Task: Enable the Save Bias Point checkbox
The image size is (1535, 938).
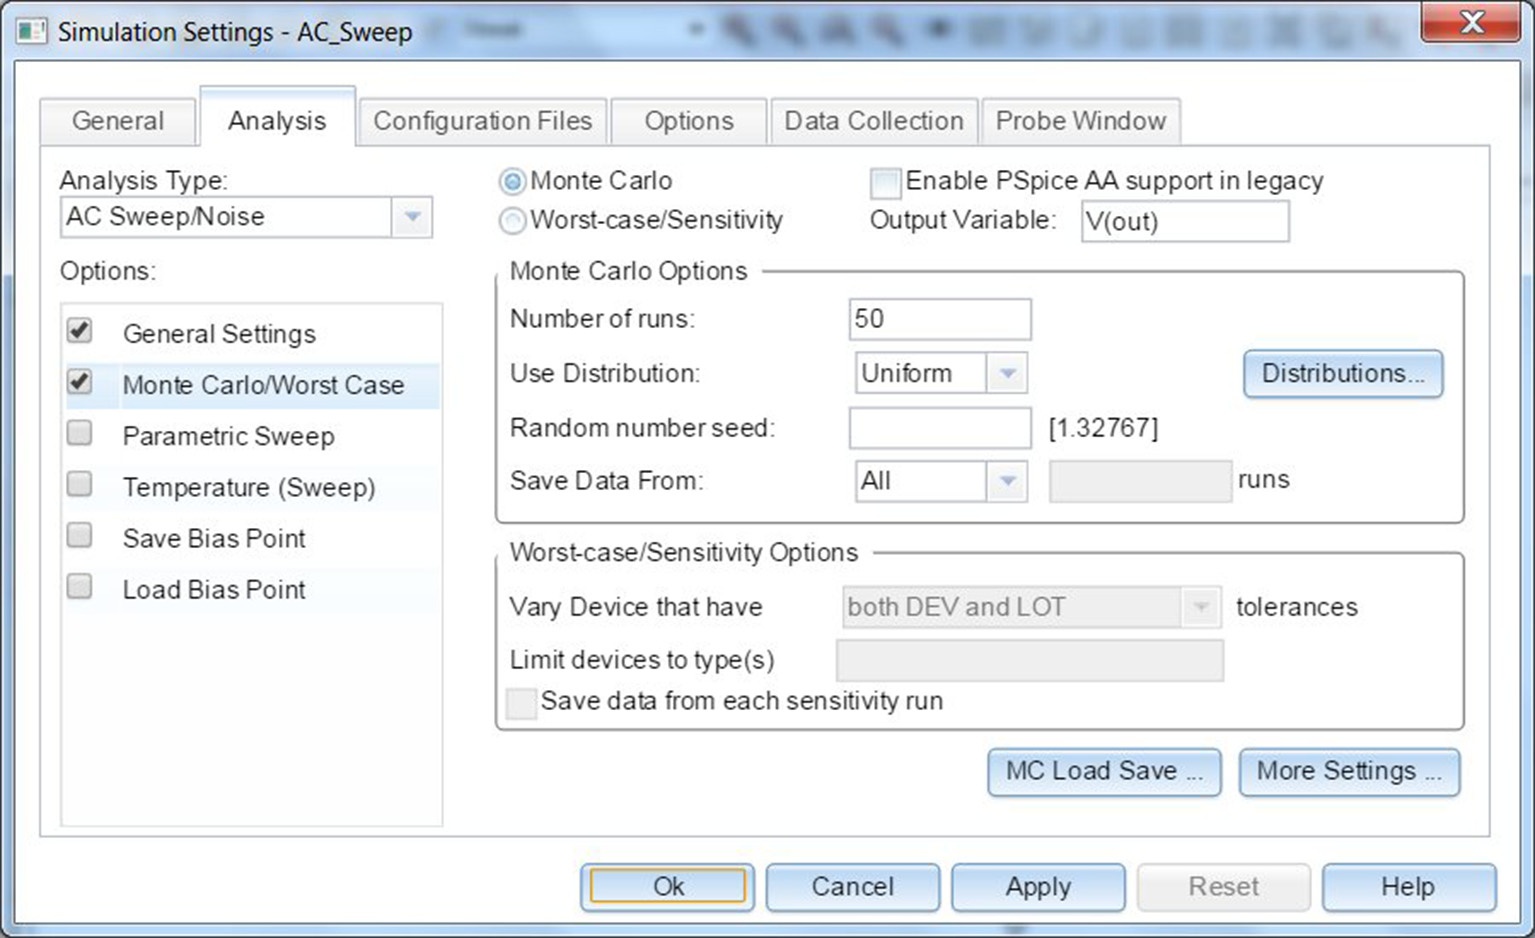Action: 79,536
